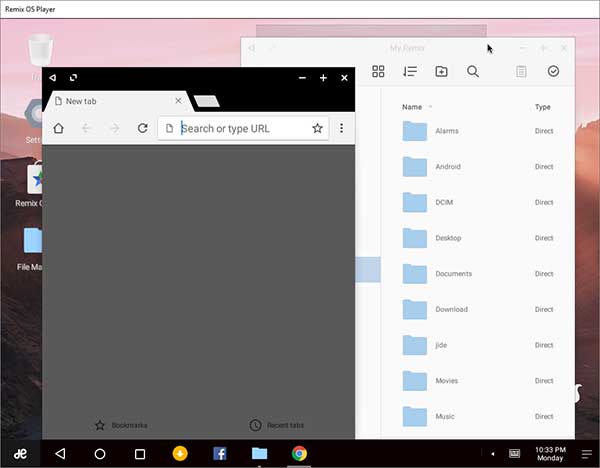The image size is (600, 468).
Task: Open the Remix OS start menu
Action: point(20,454)
